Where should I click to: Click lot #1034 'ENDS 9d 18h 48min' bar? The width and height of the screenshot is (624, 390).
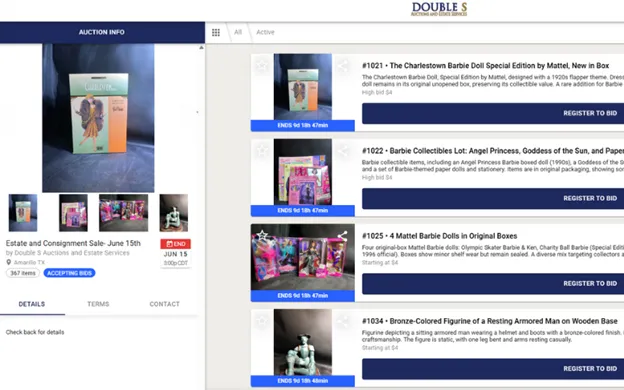pyautogui.click(x=303, y=381)
